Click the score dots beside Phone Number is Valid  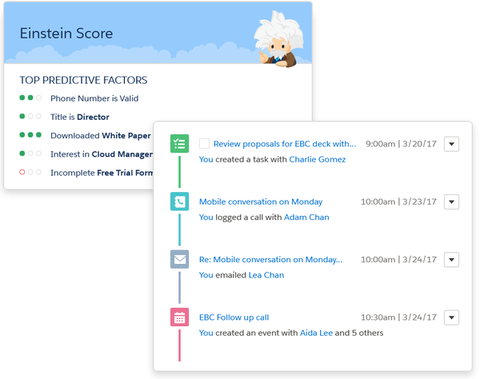tap(30, 98)
